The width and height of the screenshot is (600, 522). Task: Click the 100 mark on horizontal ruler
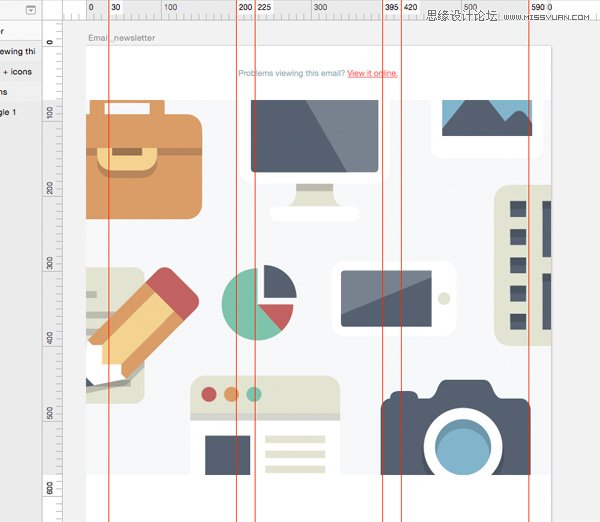tap(170, 7)
